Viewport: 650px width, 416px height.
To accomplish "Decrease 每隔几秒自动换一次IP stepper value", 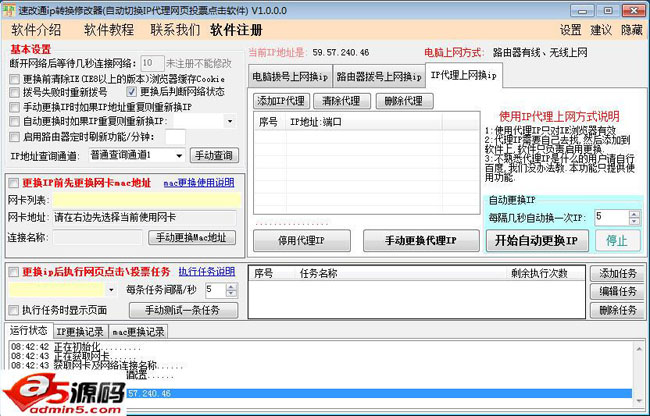I will coord(634,221).
